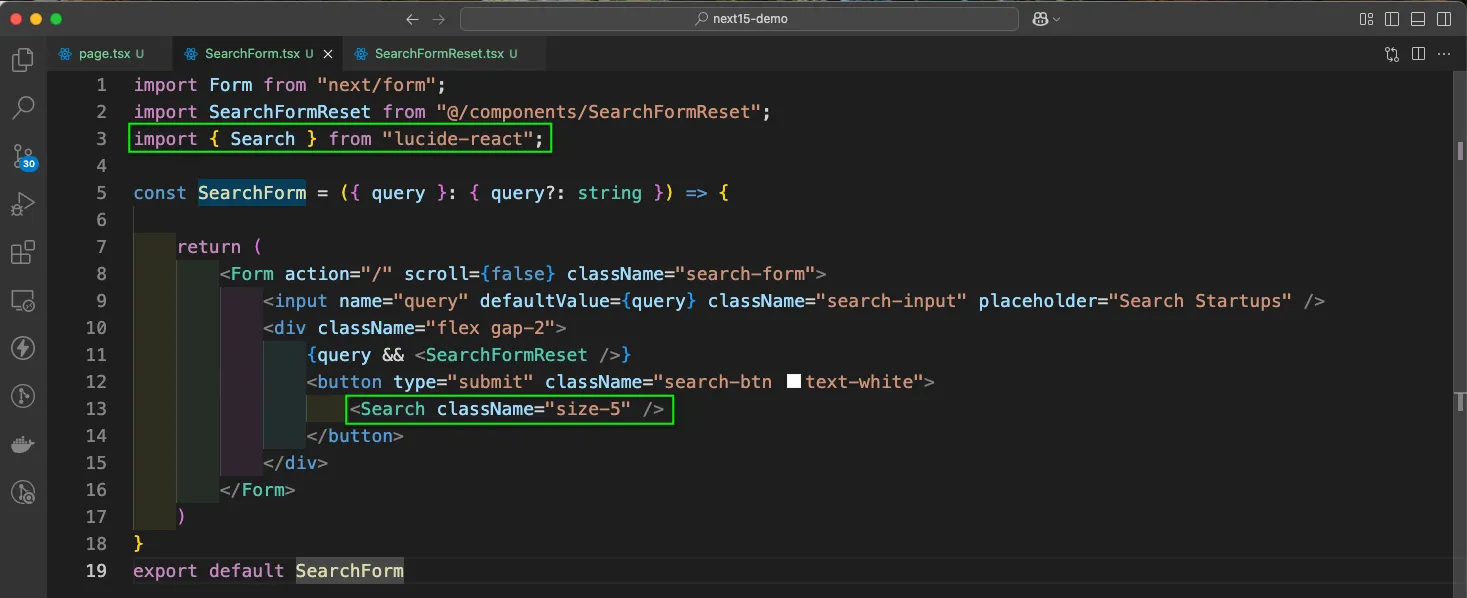Open the Explorer view in activity bar
Screen dimensions: 1467x598
coord(22,60)
